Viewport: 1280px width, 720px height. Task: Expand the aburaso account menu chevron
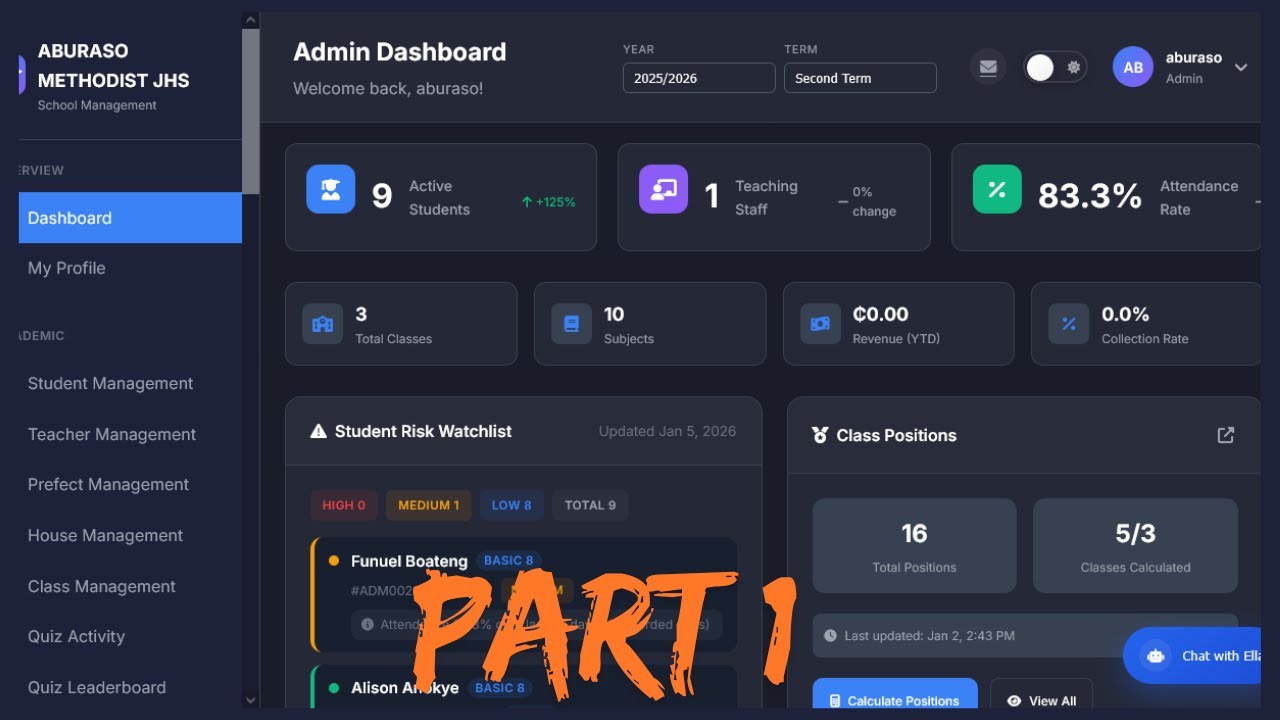pyautogui.click(x=1241, y=67)
